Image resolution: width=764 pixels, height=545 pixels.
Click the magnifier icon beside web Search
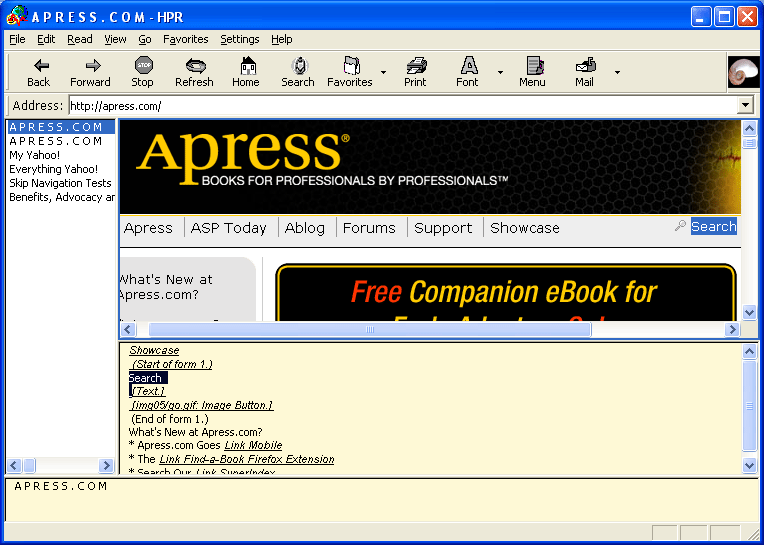[x=680, y=226]
